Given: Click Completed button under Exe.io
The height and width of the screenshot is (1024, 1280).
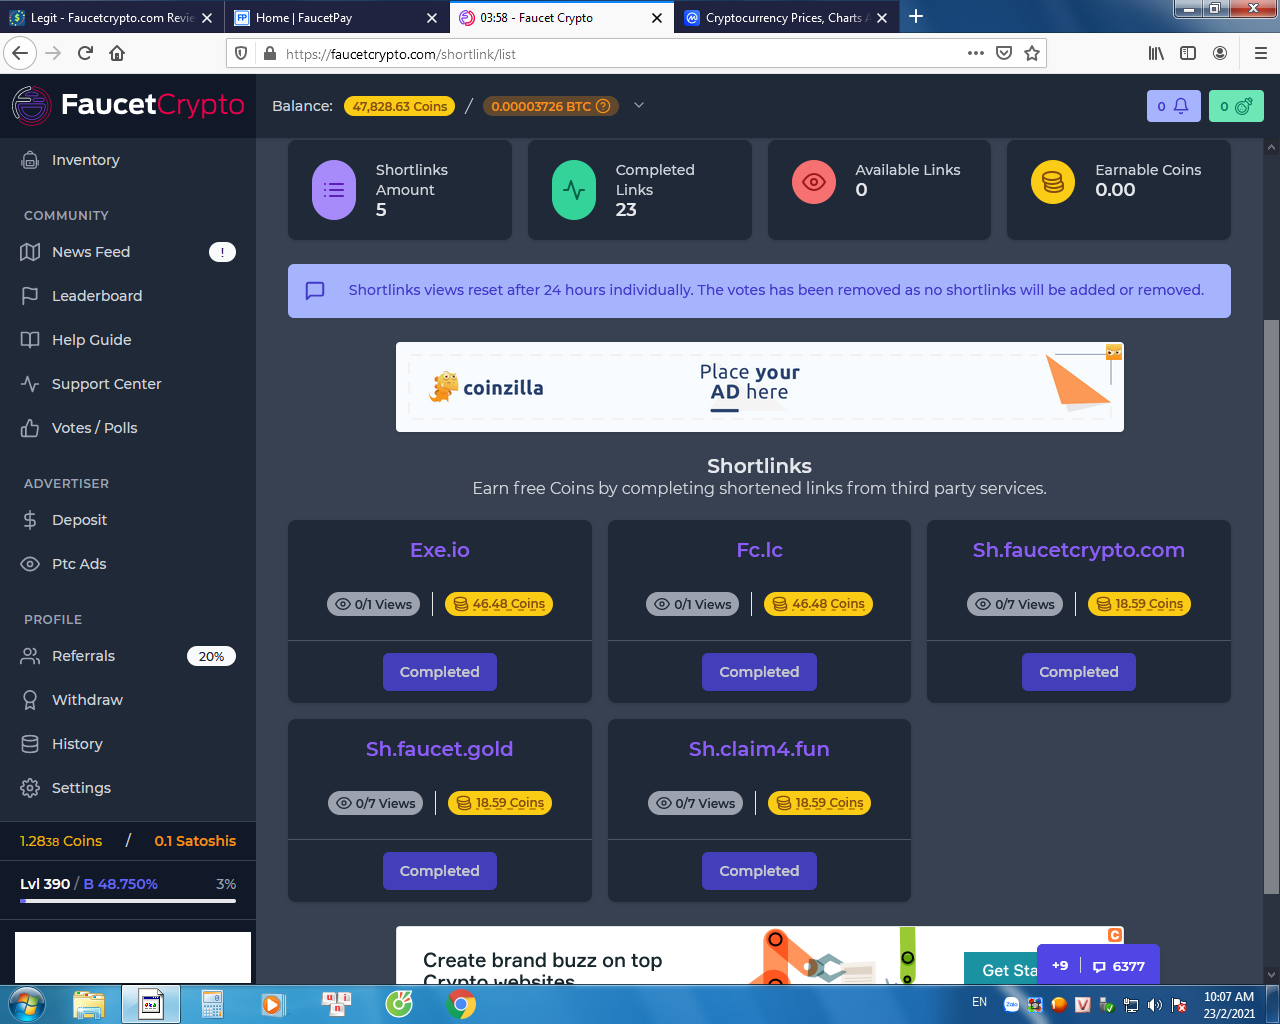Looking at the screenshot, I should coord(440,672).
